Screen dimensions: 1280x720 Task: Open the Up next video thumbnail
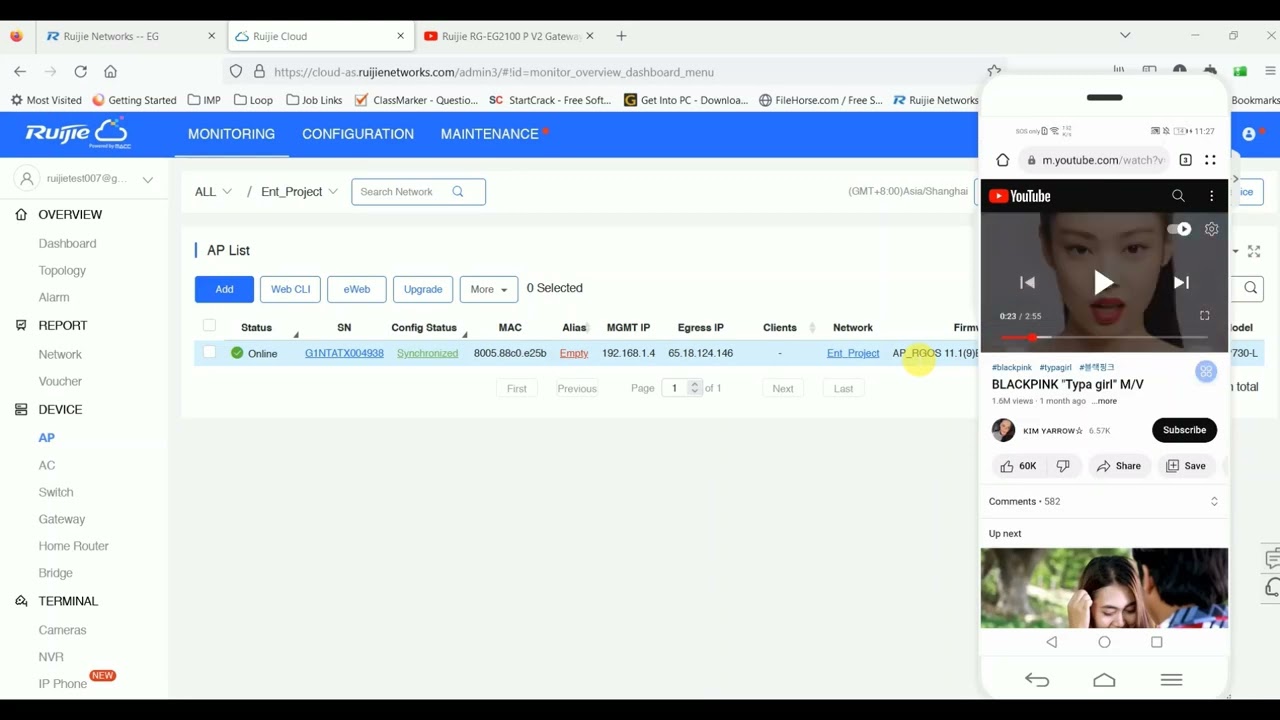click(x=1104, y=588)
